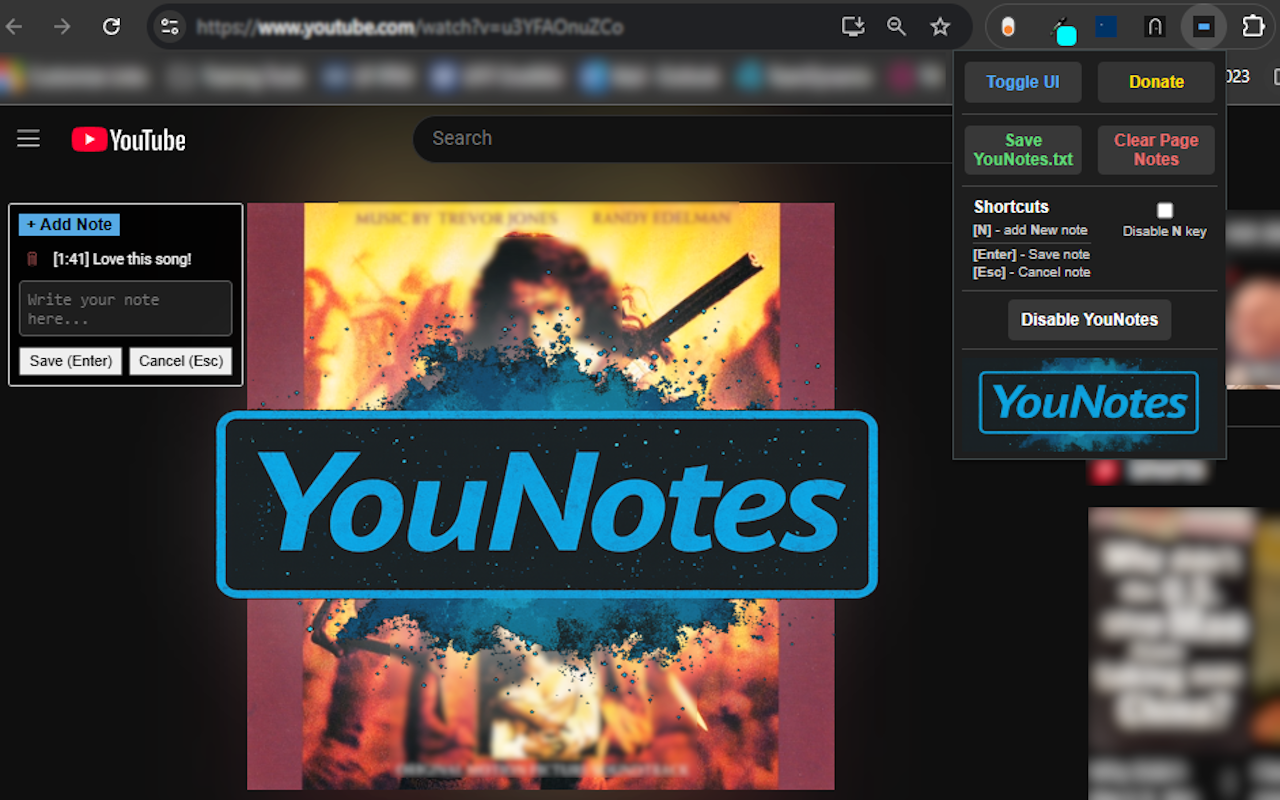Open the YouTube hamburger menu
This screenshot has height=800, width=1280.
pyautogui.click(x=29, y=139)
